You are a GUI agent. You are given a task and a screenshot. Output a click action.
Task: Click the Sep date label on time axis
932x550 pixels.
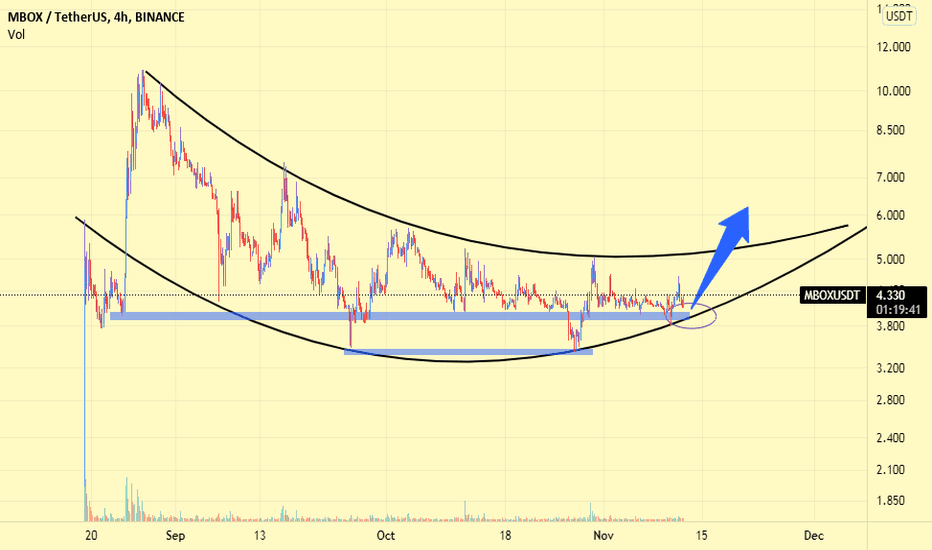coord(175,536)
